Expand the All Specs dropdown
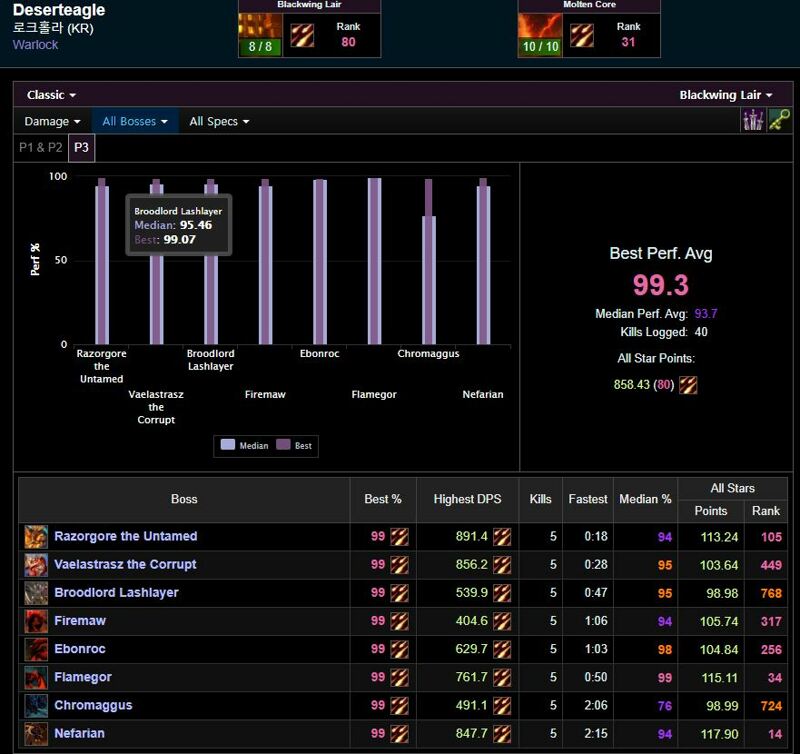The height and width of the screenshot is (754, 800). click(219, 121)
